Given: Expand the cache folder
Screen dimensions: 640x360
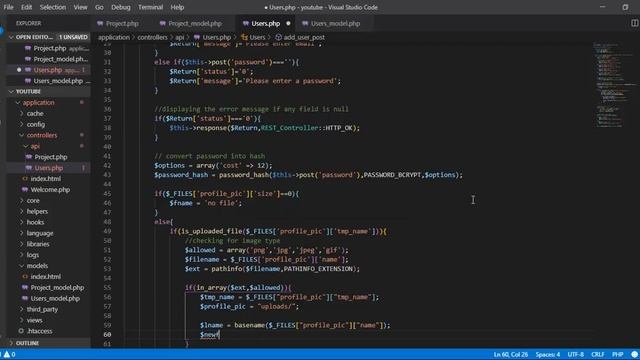Looking at the screenshot, I should 35,113.
